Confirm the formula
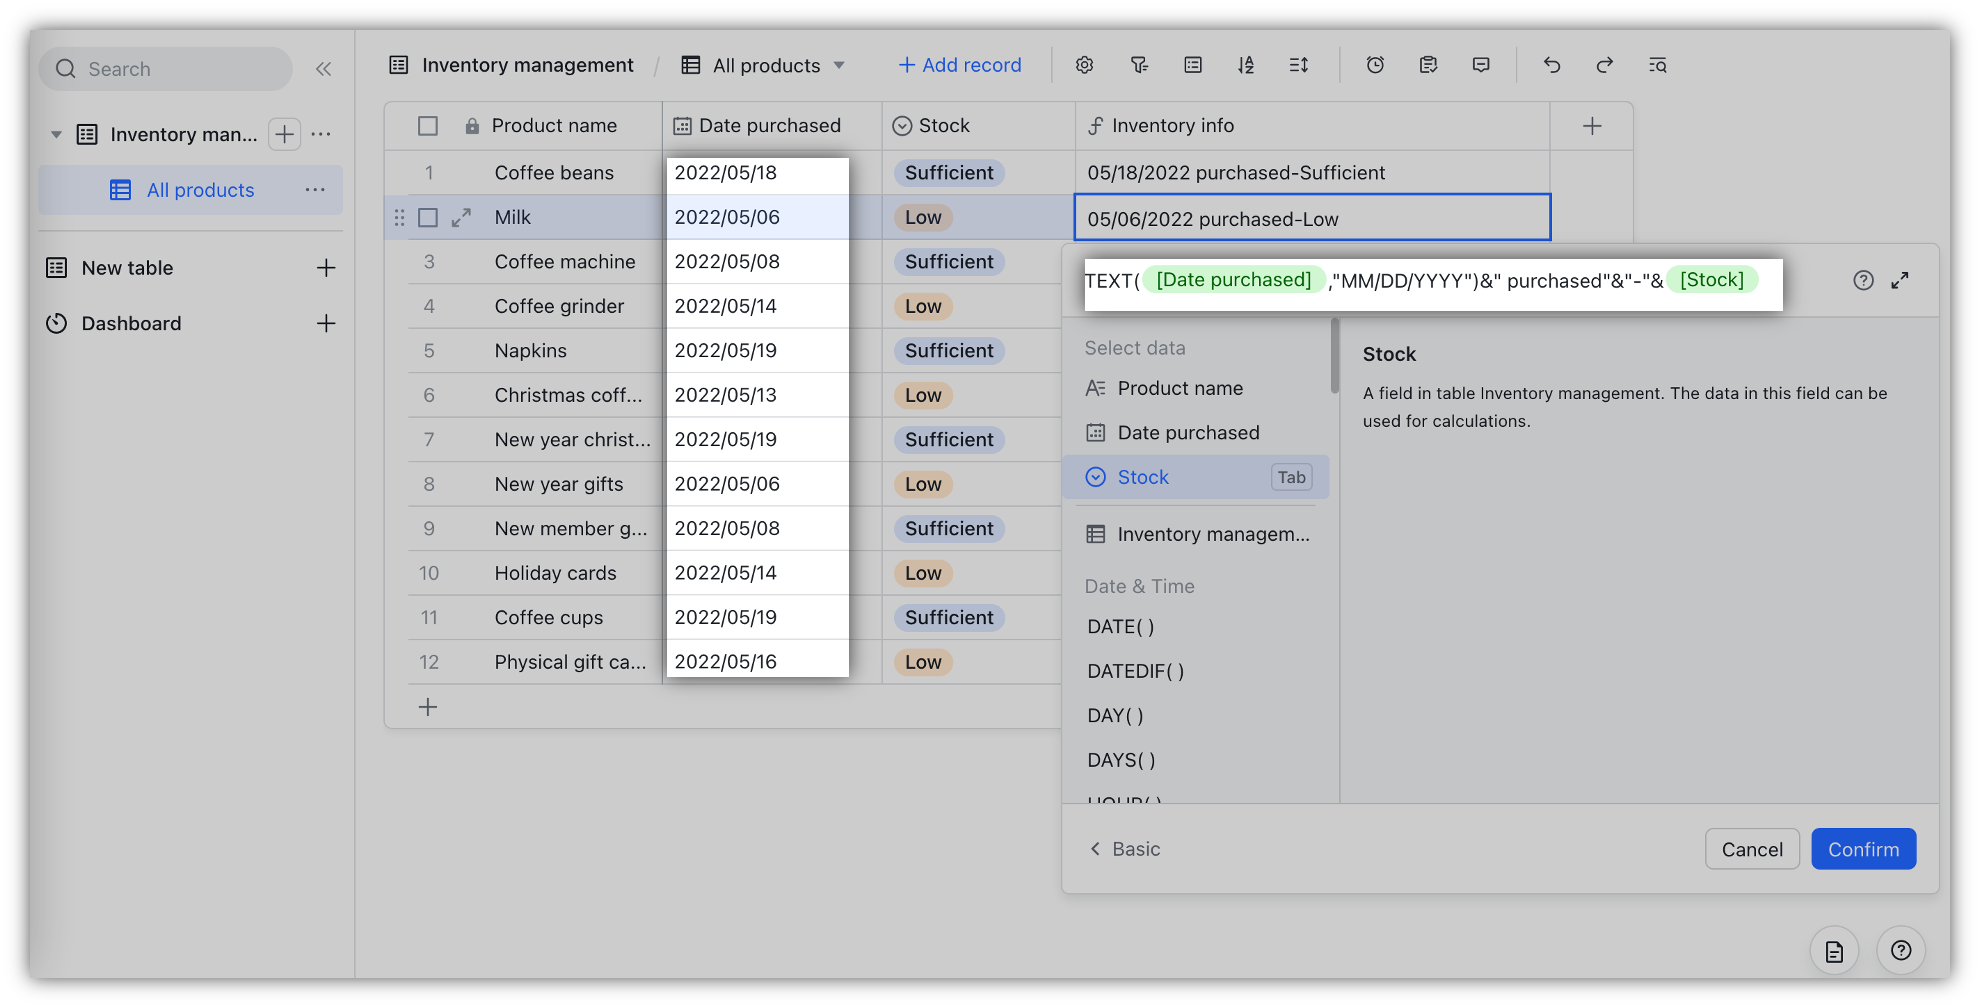Screen dimensions: 1980x1008 tap(1863, 848)
